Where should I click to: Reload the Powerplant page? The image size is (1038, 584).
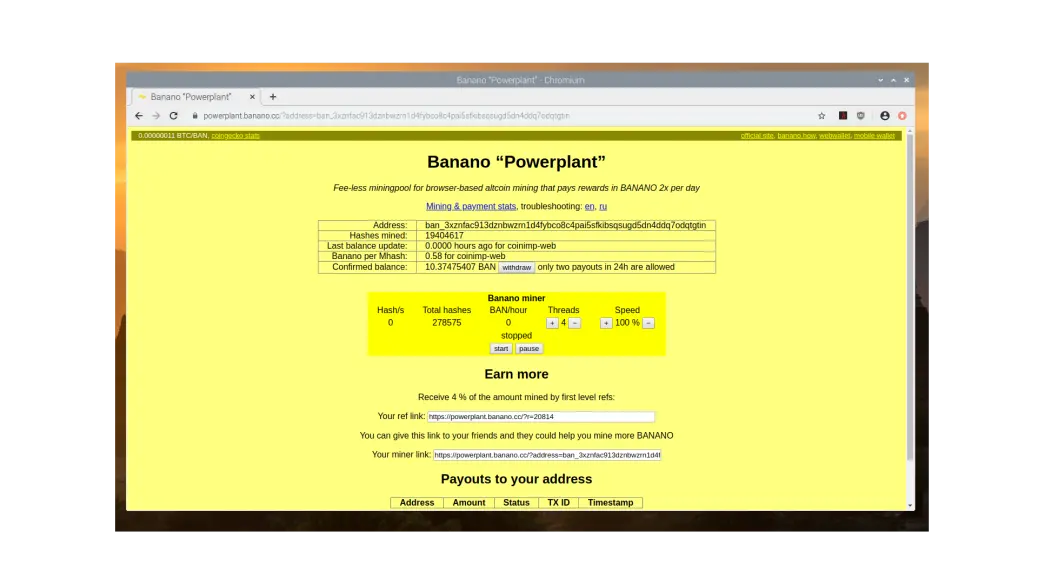[x=173, y=116]
